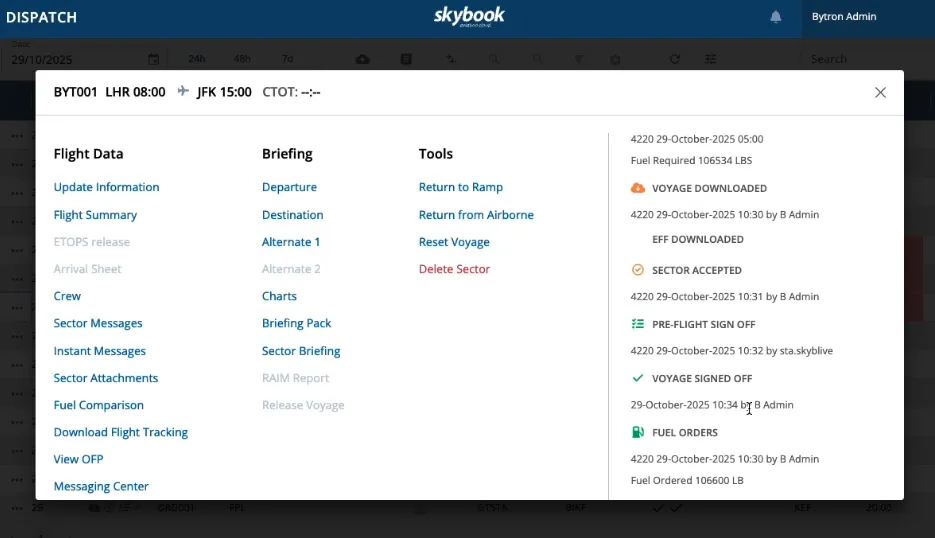Image resolution: width=935 pixels, height=538 pixels.
Task: Click the airplane icon between LHR and JFK
Action: pos(183,92)
